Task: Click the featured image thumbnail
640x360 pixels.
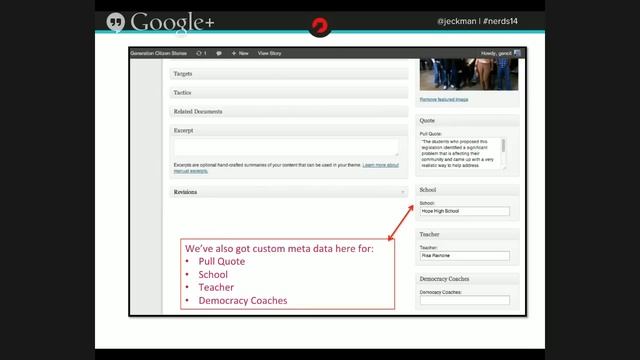Action: pos(469,74)
